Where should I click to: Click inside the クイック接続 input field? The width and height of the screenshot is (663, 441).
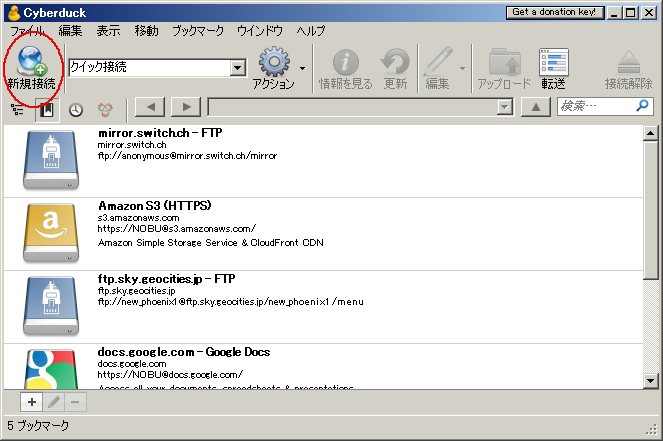coord(150,68)
